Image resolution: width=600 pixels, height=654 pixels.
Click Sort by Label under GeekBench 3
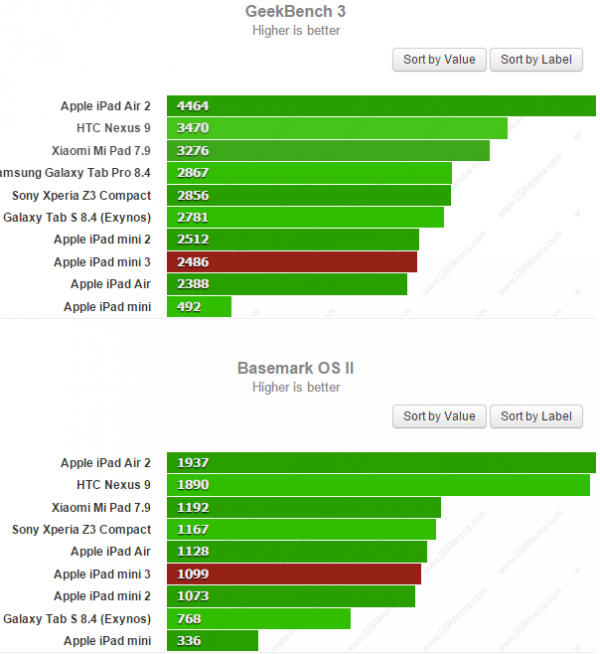pos(536,60)
